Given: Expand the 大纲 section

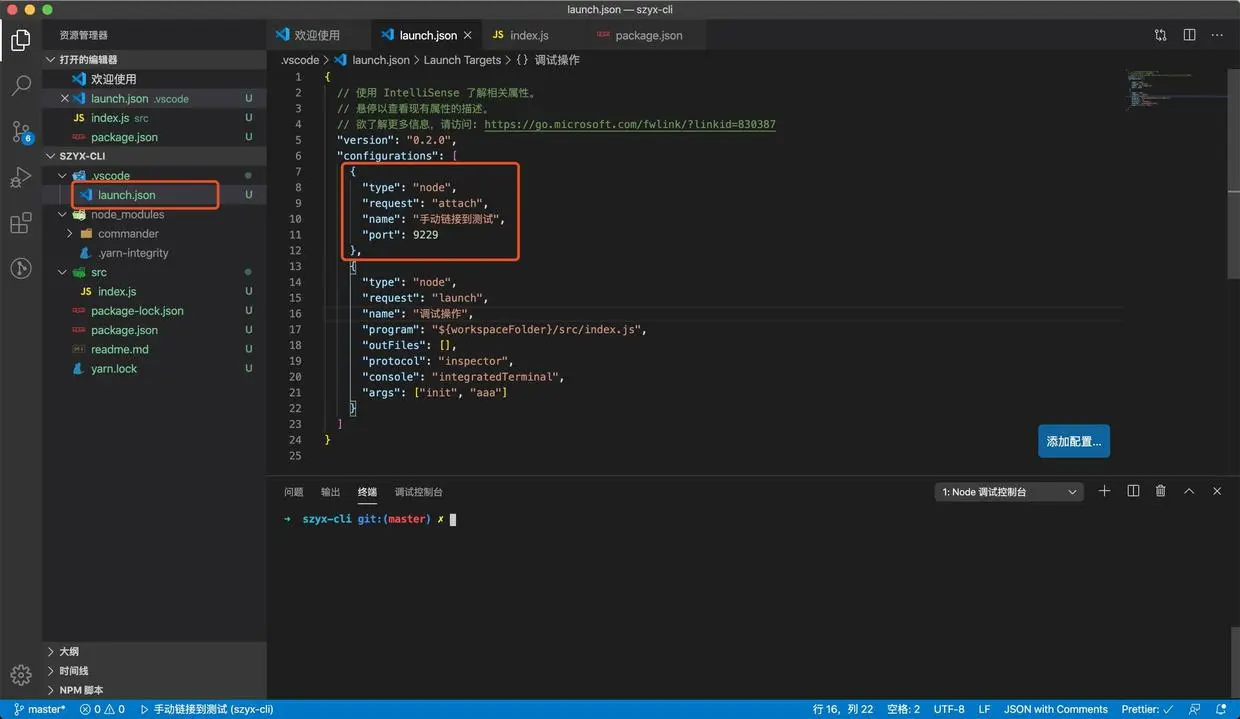Looking at the screenshot, I should click(x=154, y=651).
